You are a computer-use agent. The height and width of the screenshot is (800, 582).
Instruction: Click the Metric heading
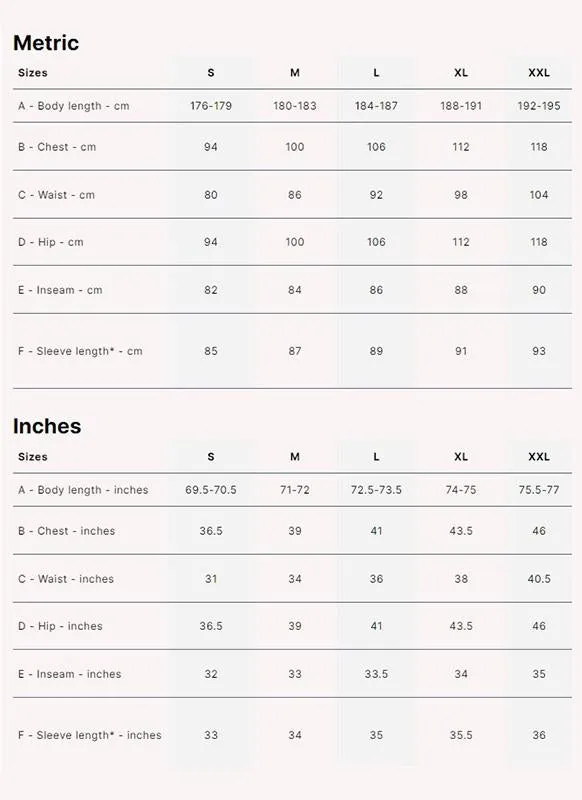46,43
